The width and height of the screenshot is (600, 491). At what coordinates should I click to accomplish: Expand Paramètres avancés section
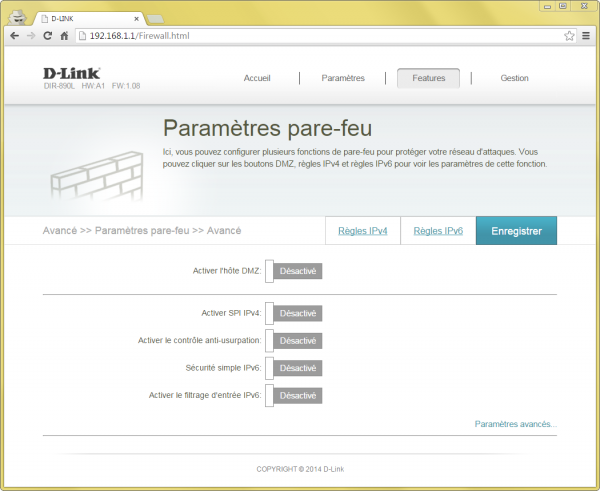(516, 424)
